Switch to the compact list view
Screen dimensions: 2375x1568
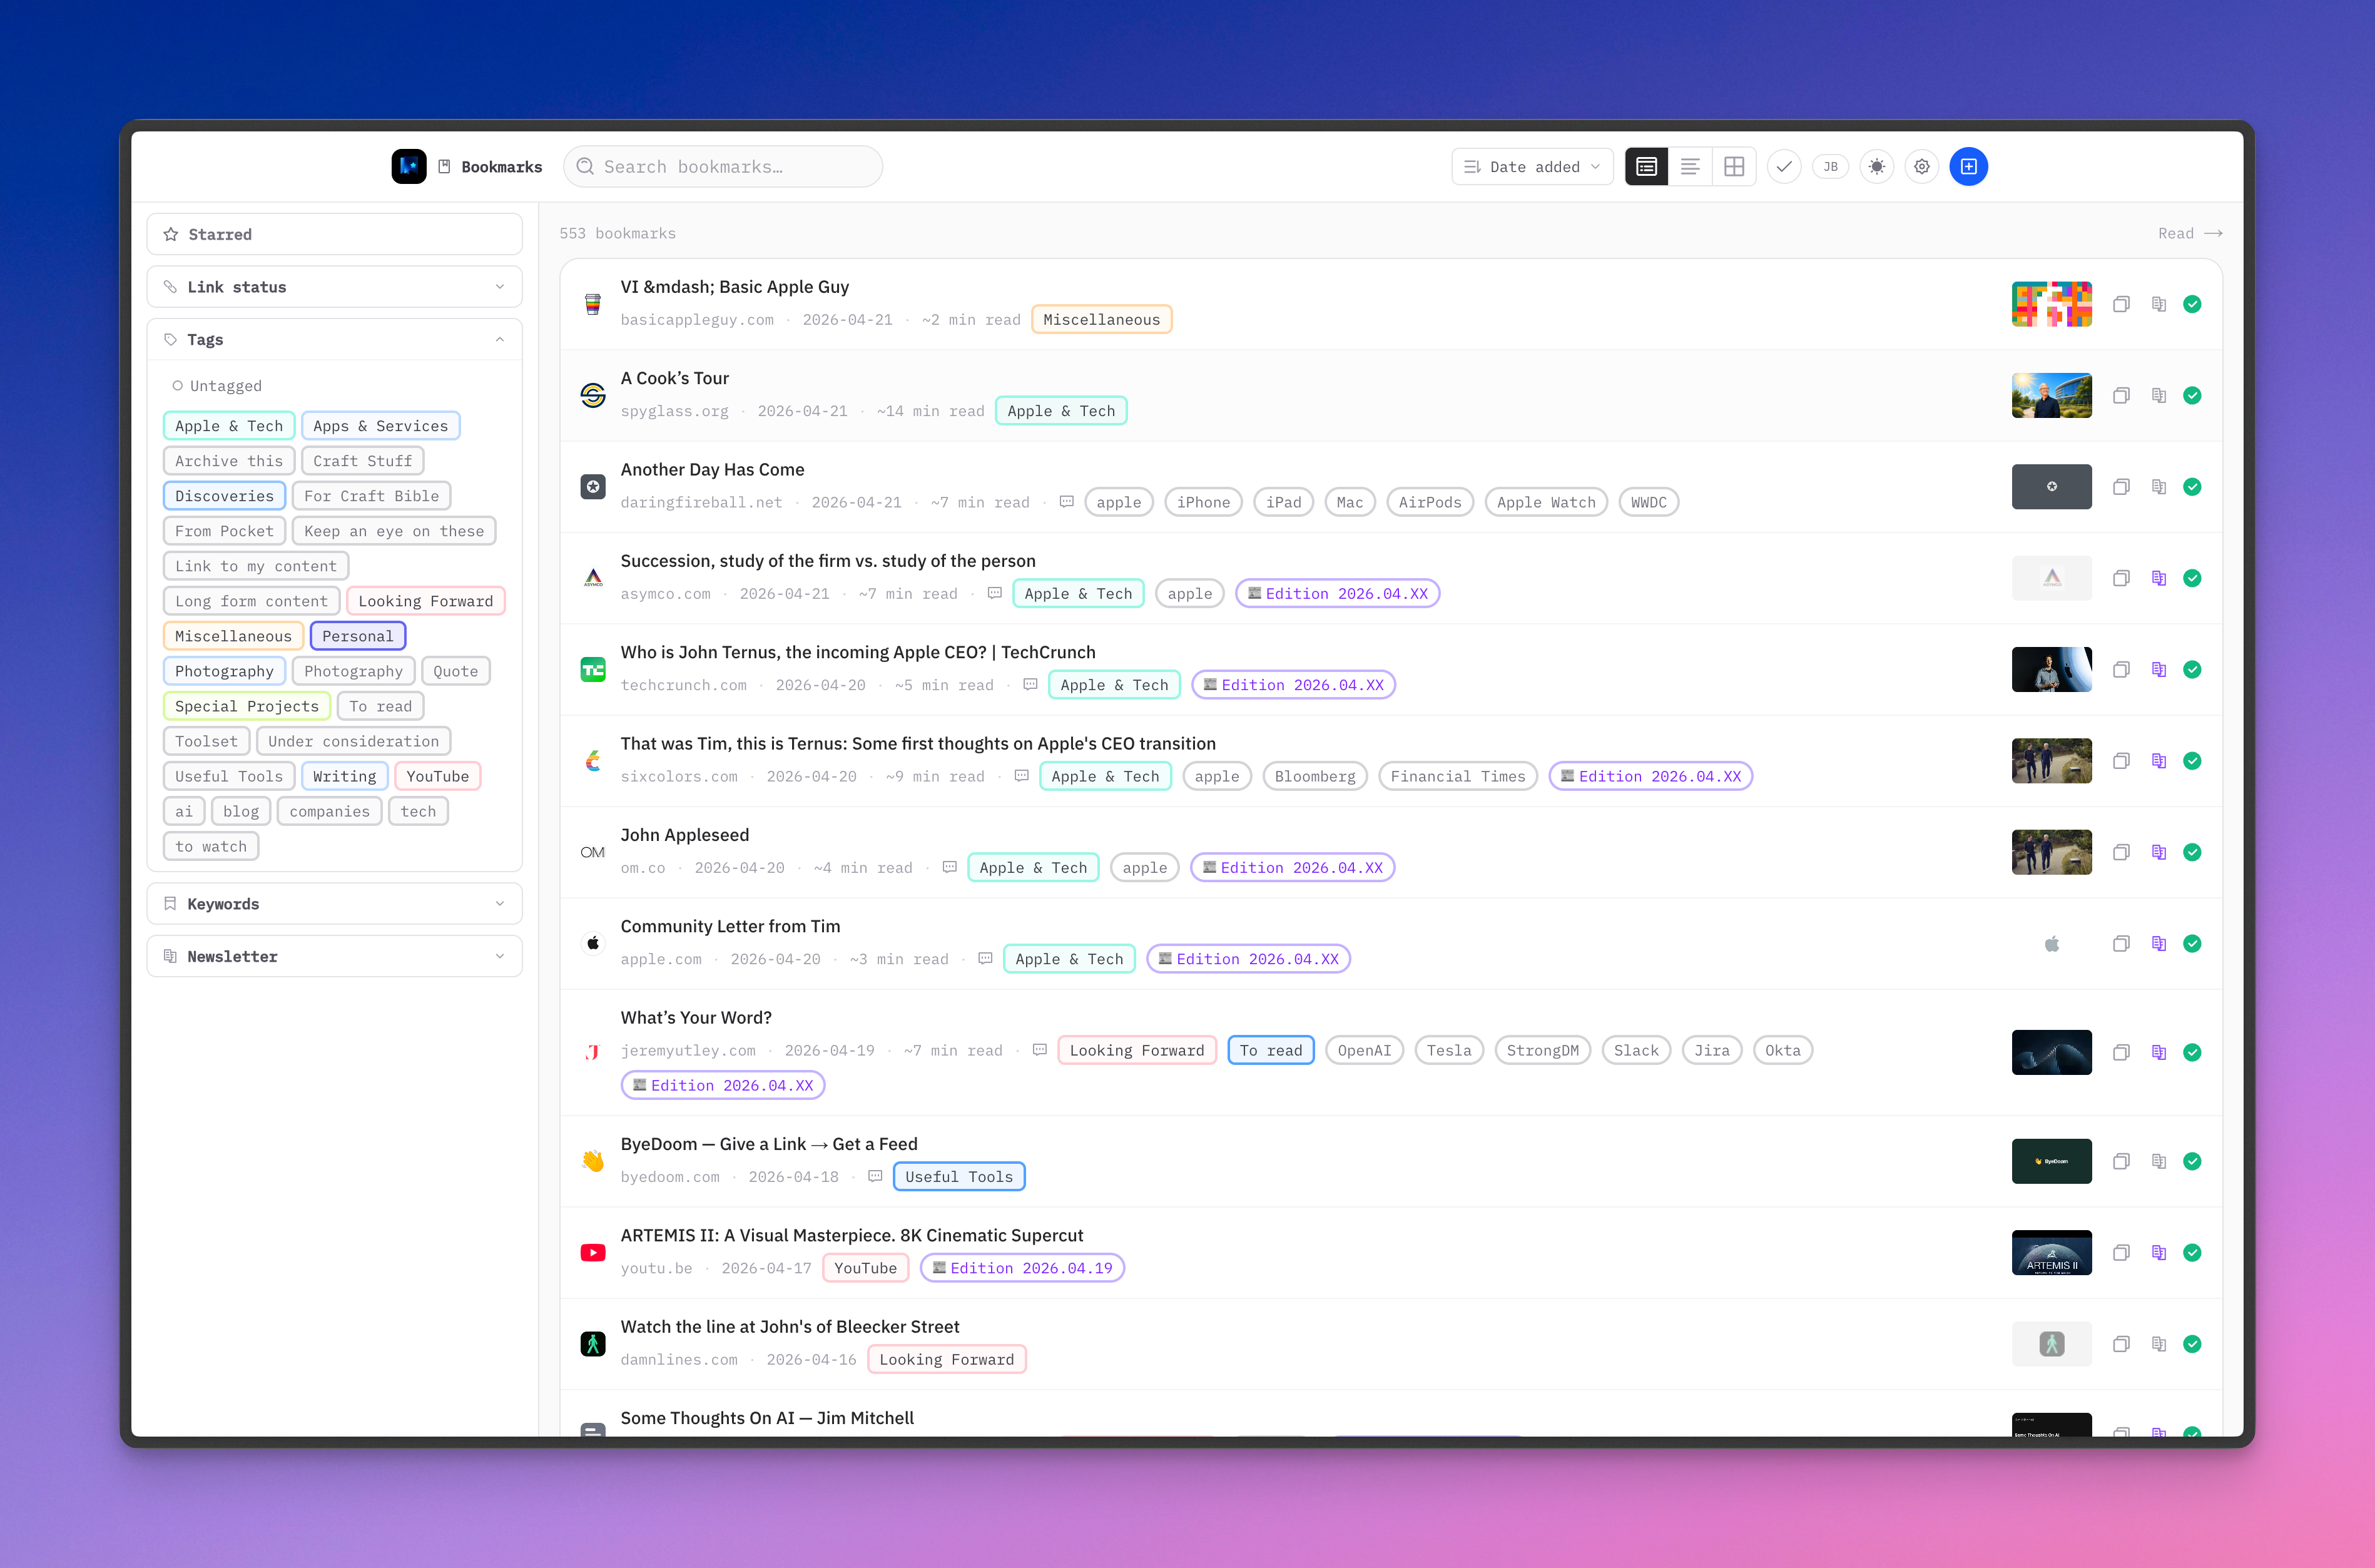pyautogui.click(x=1690, y=166)
